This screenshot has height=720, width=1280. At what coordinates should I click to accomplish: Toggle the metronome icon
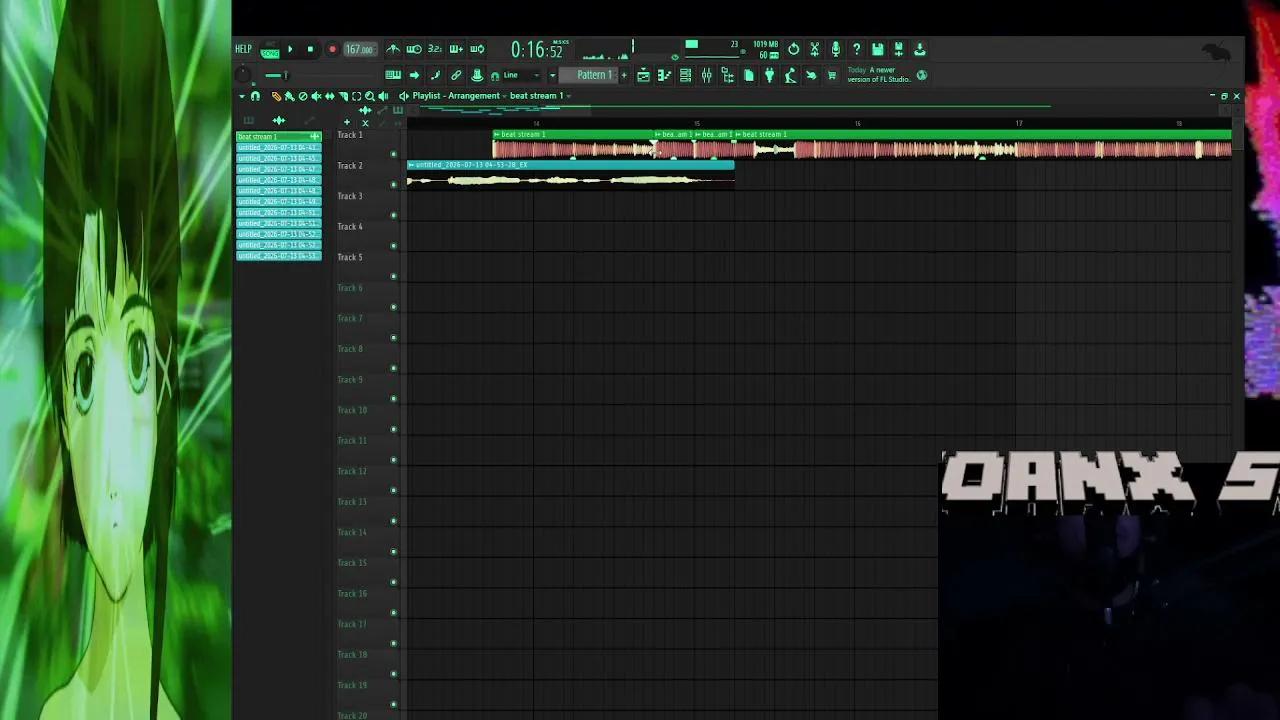tap(393, 49)
